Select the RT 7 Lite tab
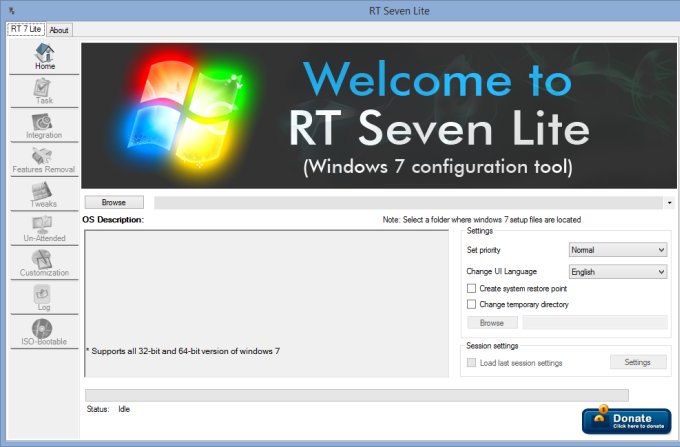Viewport: 680px width, 447px height. tap(25, 29)
